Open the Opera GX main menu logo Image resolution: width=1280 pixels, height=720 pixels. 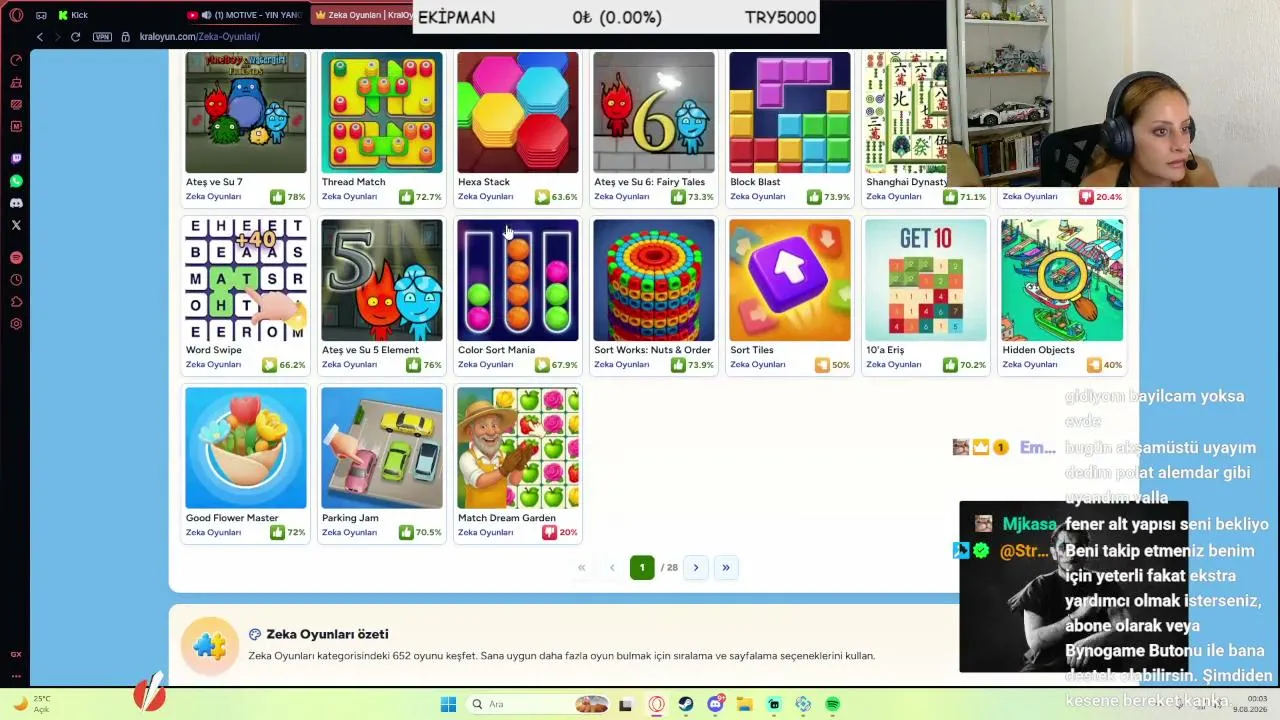click(16, 15)
